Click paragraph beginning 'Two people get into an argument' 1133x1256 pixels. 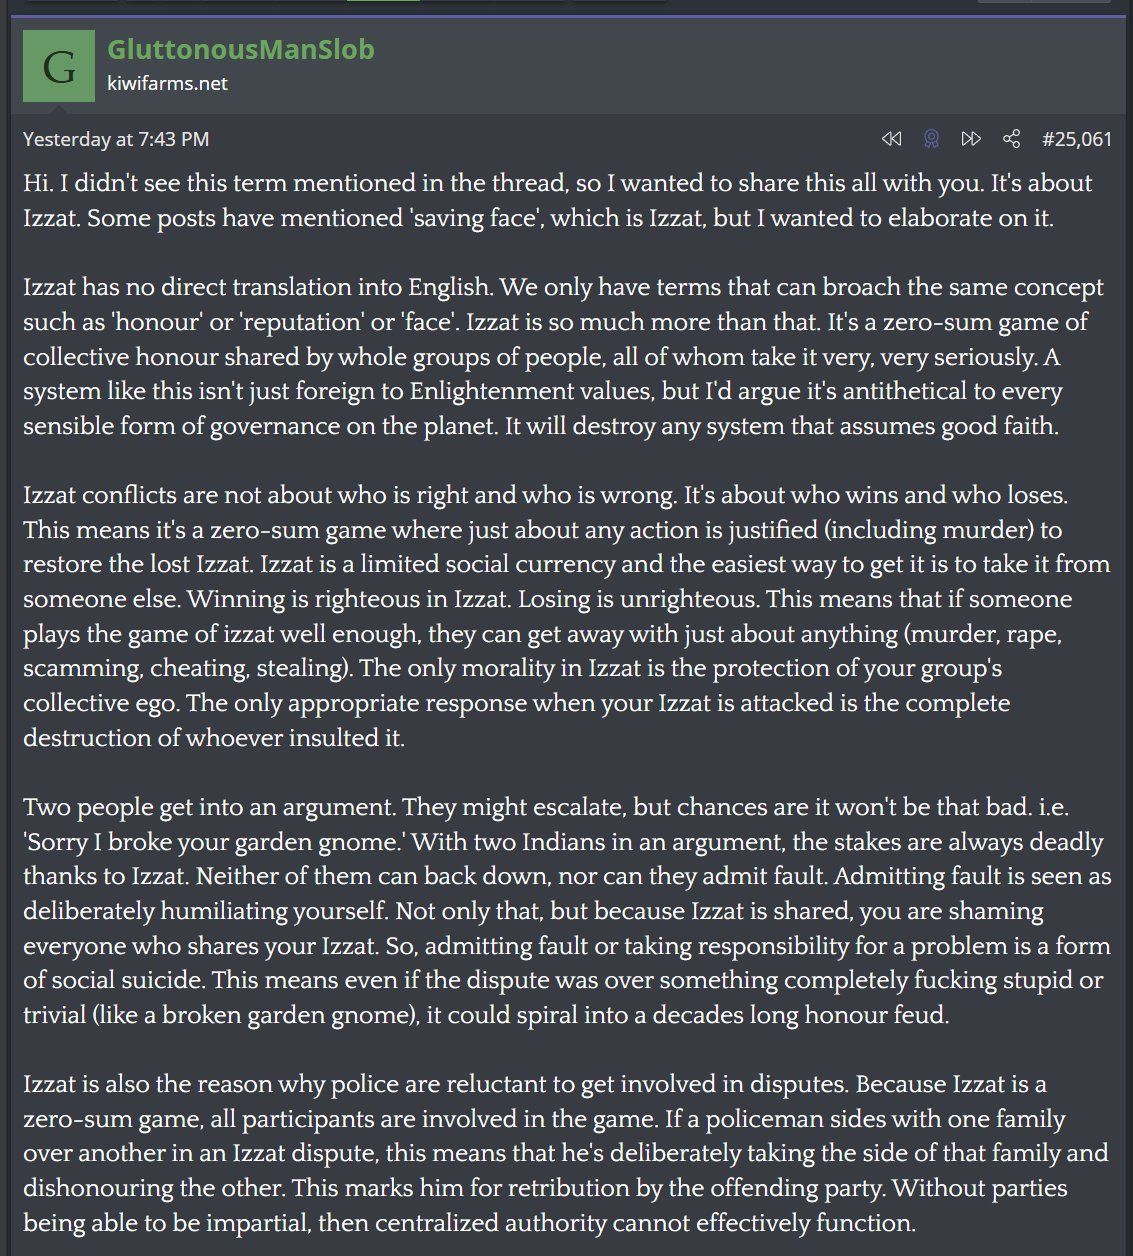tap(566, 911)
